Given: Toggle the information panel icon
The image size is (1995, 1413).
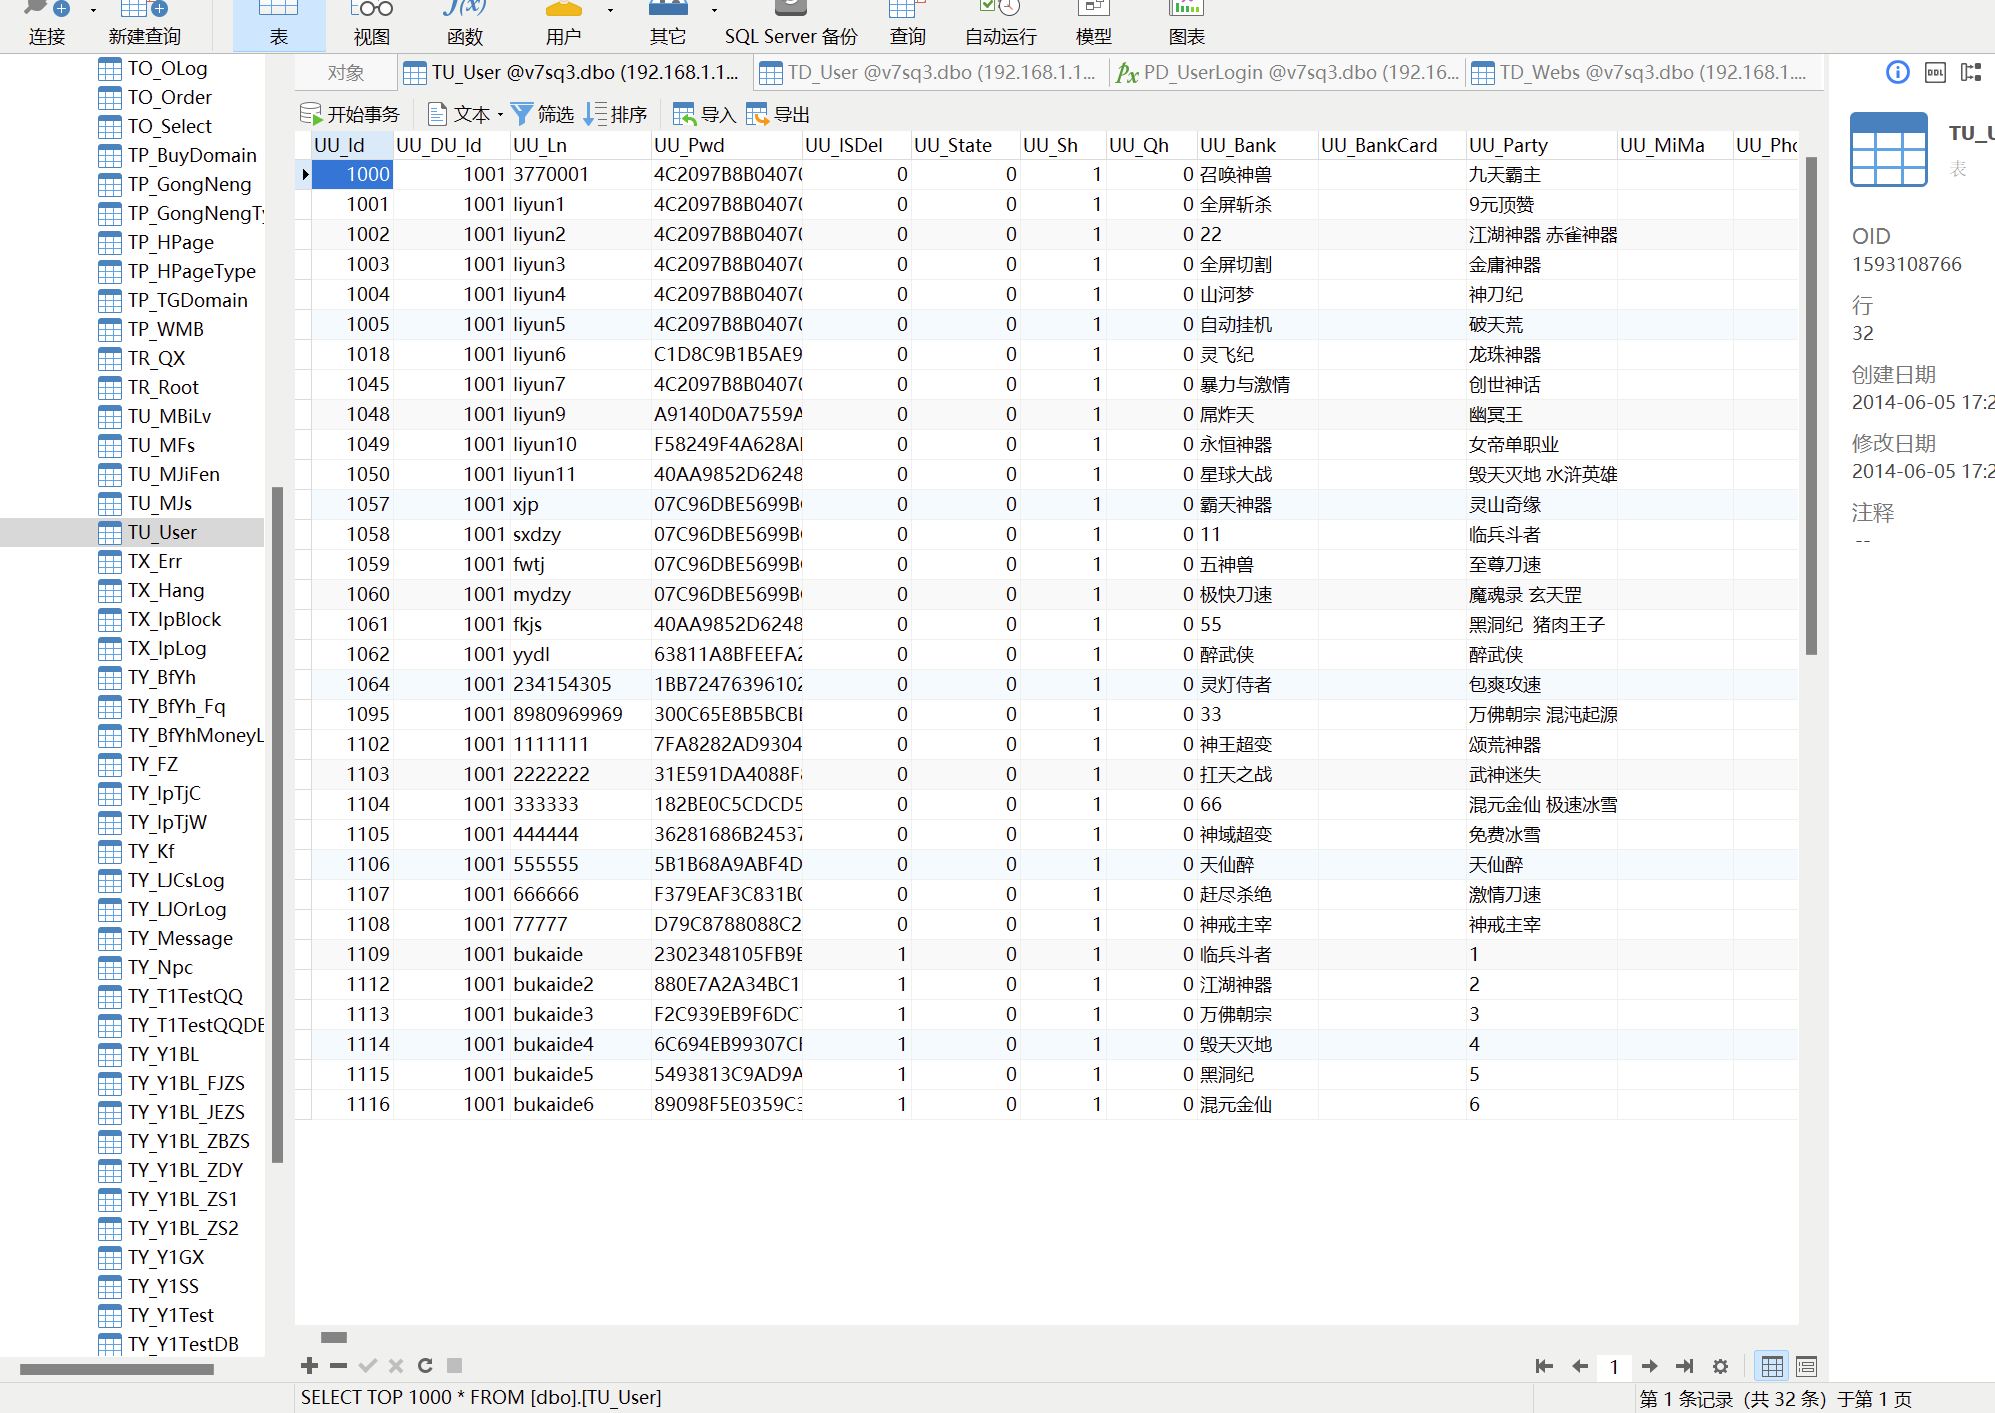Looking at the screenshot, I should point(1897,72).
